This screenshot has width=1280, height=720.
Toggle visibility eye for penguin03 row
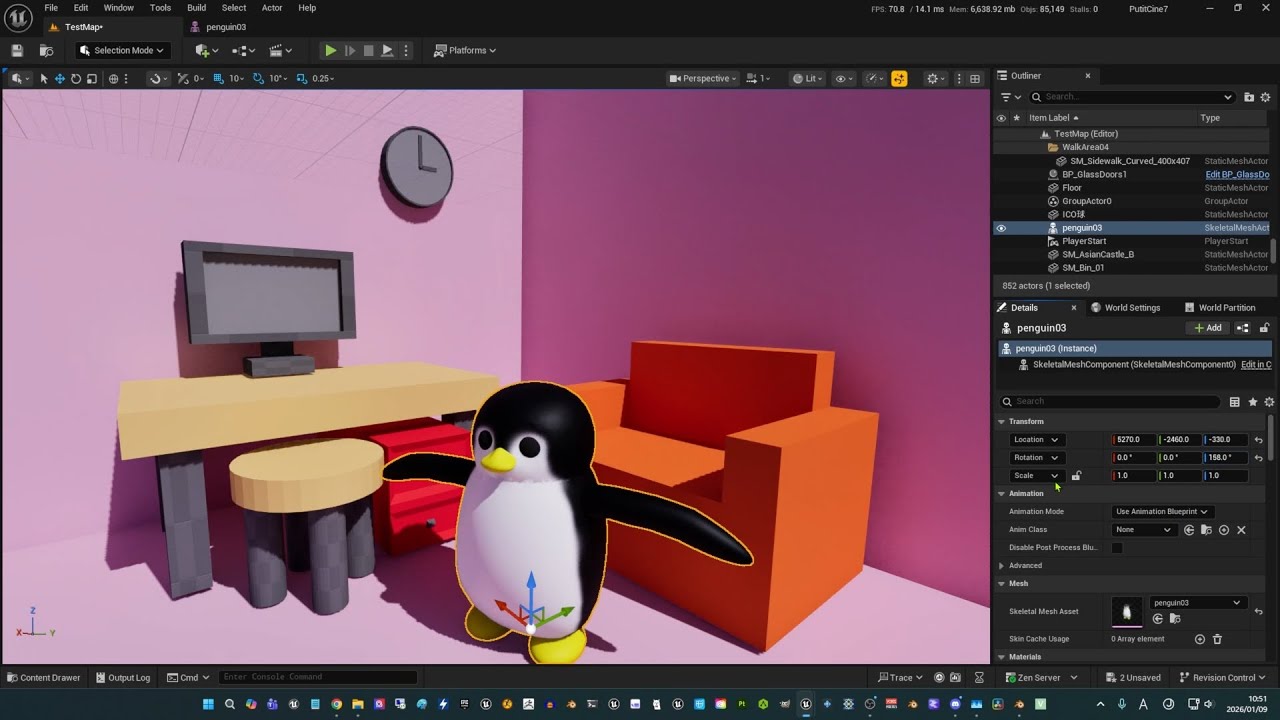[1001, 228]
